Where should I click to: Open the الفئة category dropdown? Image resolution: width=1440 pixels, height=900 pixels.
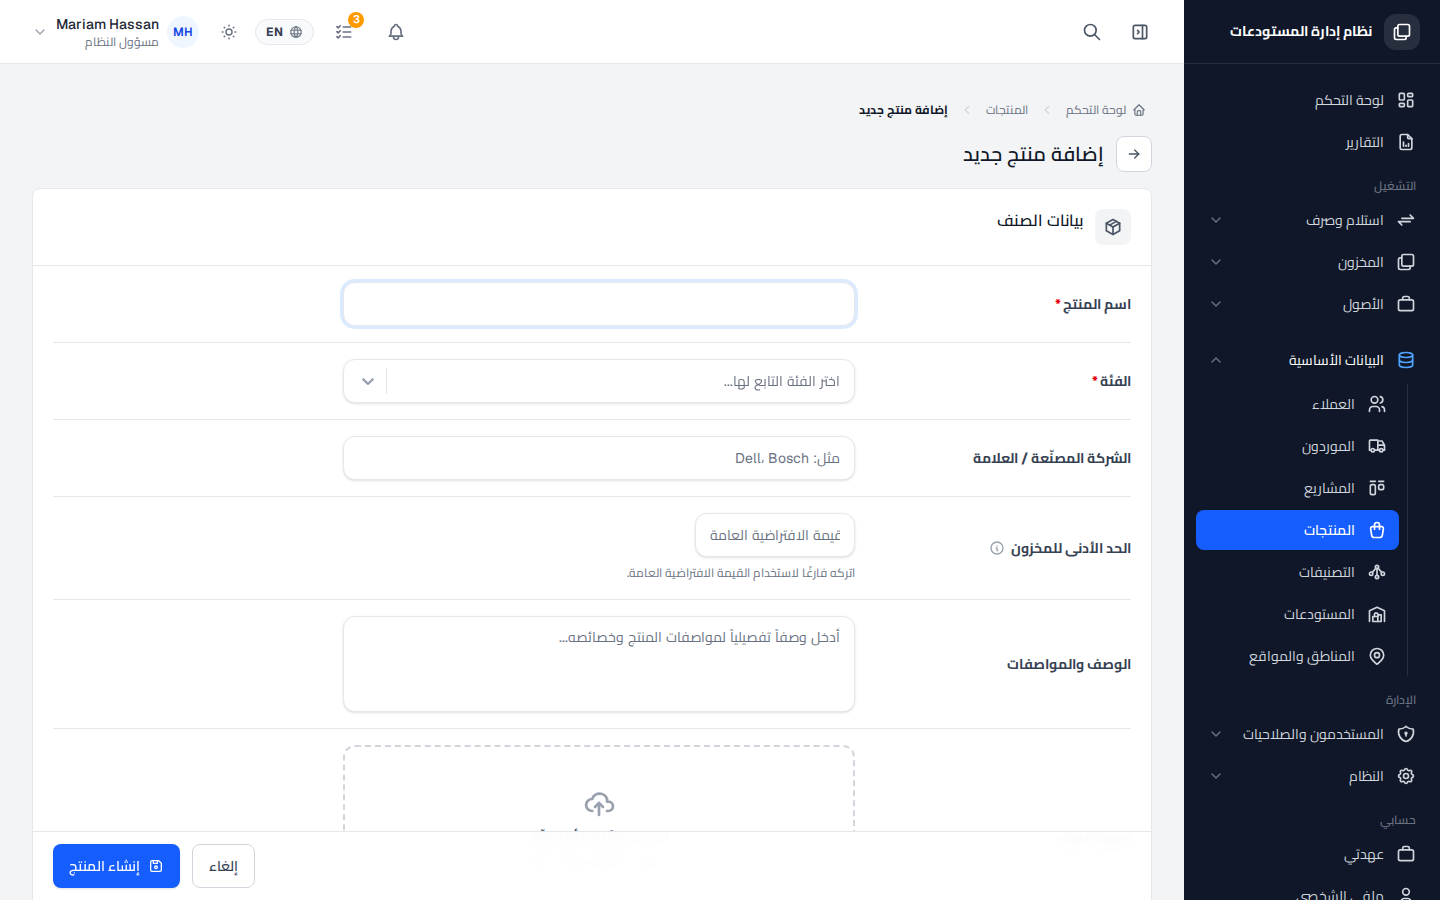click(x=599, y=381)
